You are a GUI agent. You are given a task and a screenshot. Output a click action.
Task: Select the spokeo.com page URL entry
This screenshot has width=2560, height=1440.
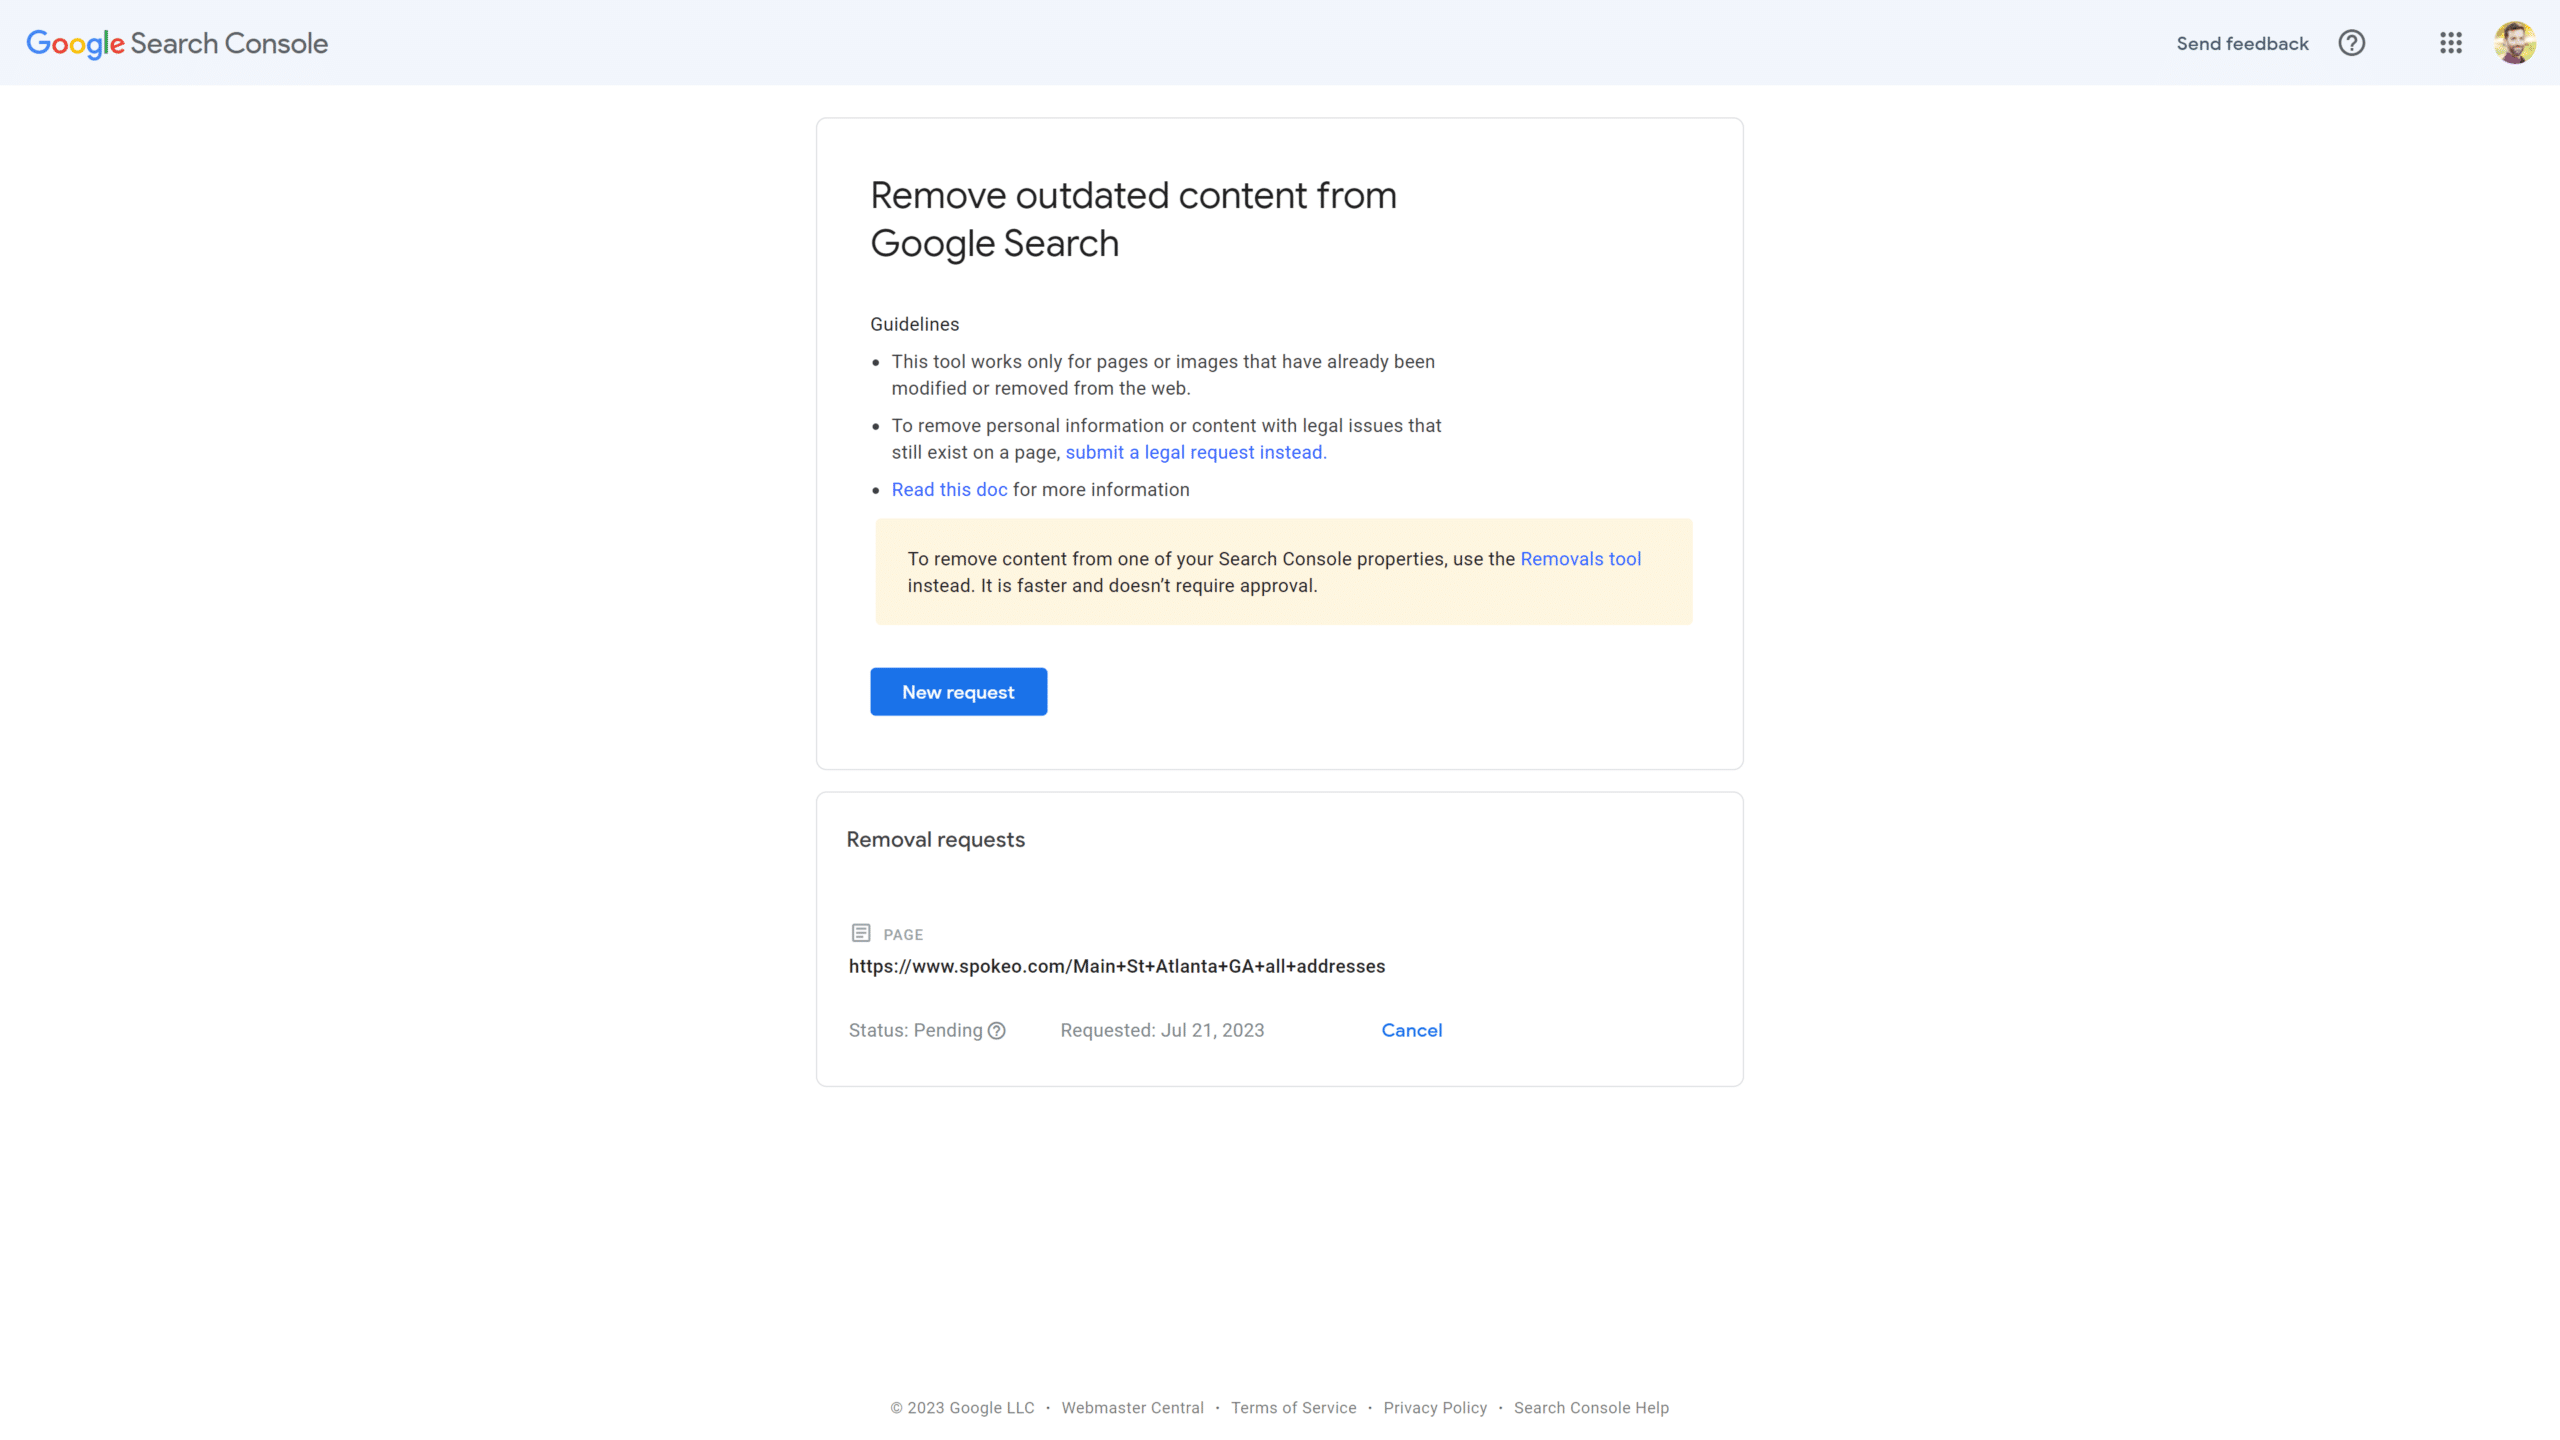click(x=1116, y=966)
